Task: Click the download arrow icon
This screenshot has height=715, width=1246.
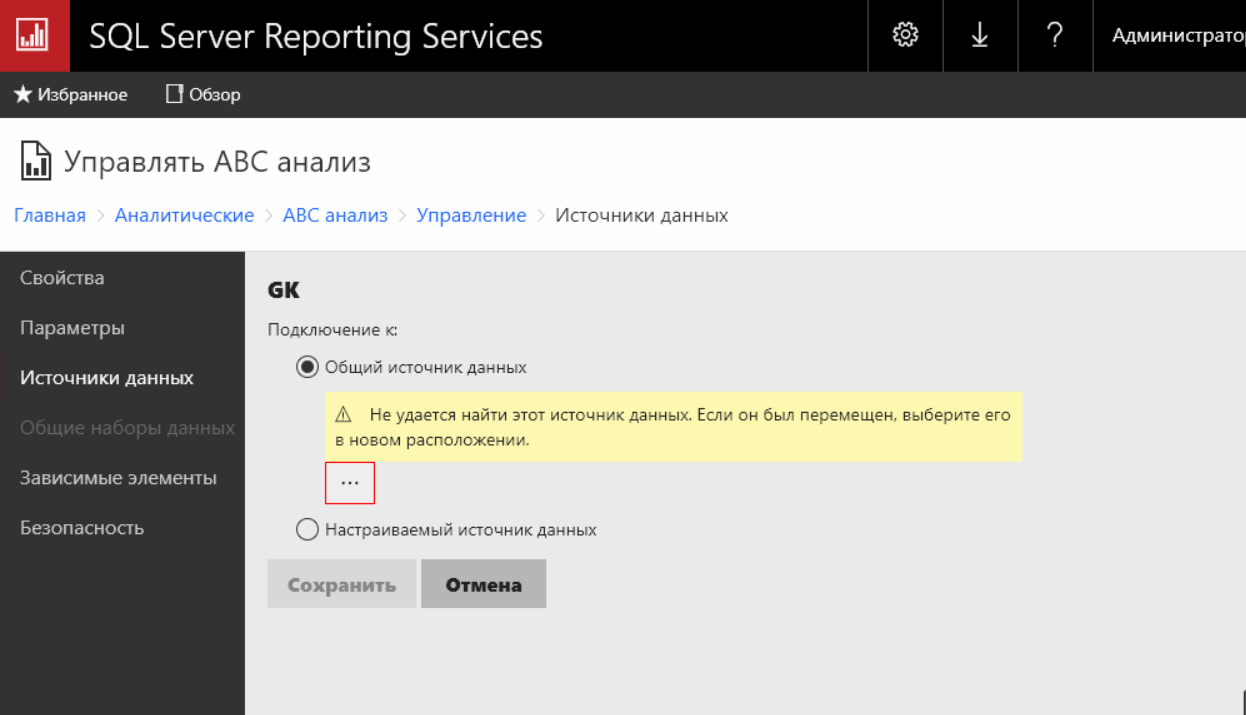Action: tap(980, 35)
